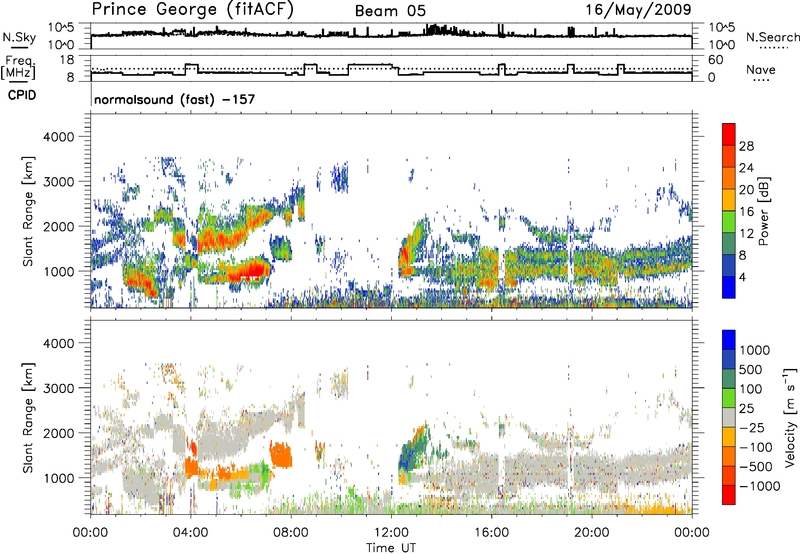Click the 'normalsound (fast) -157' text
This screenshot has width=800, height=554.
point(174,99)
